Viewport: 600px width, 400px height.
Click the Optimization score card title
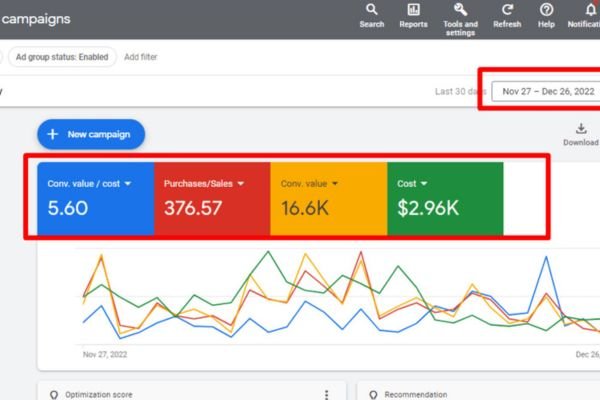click(99, 395)
